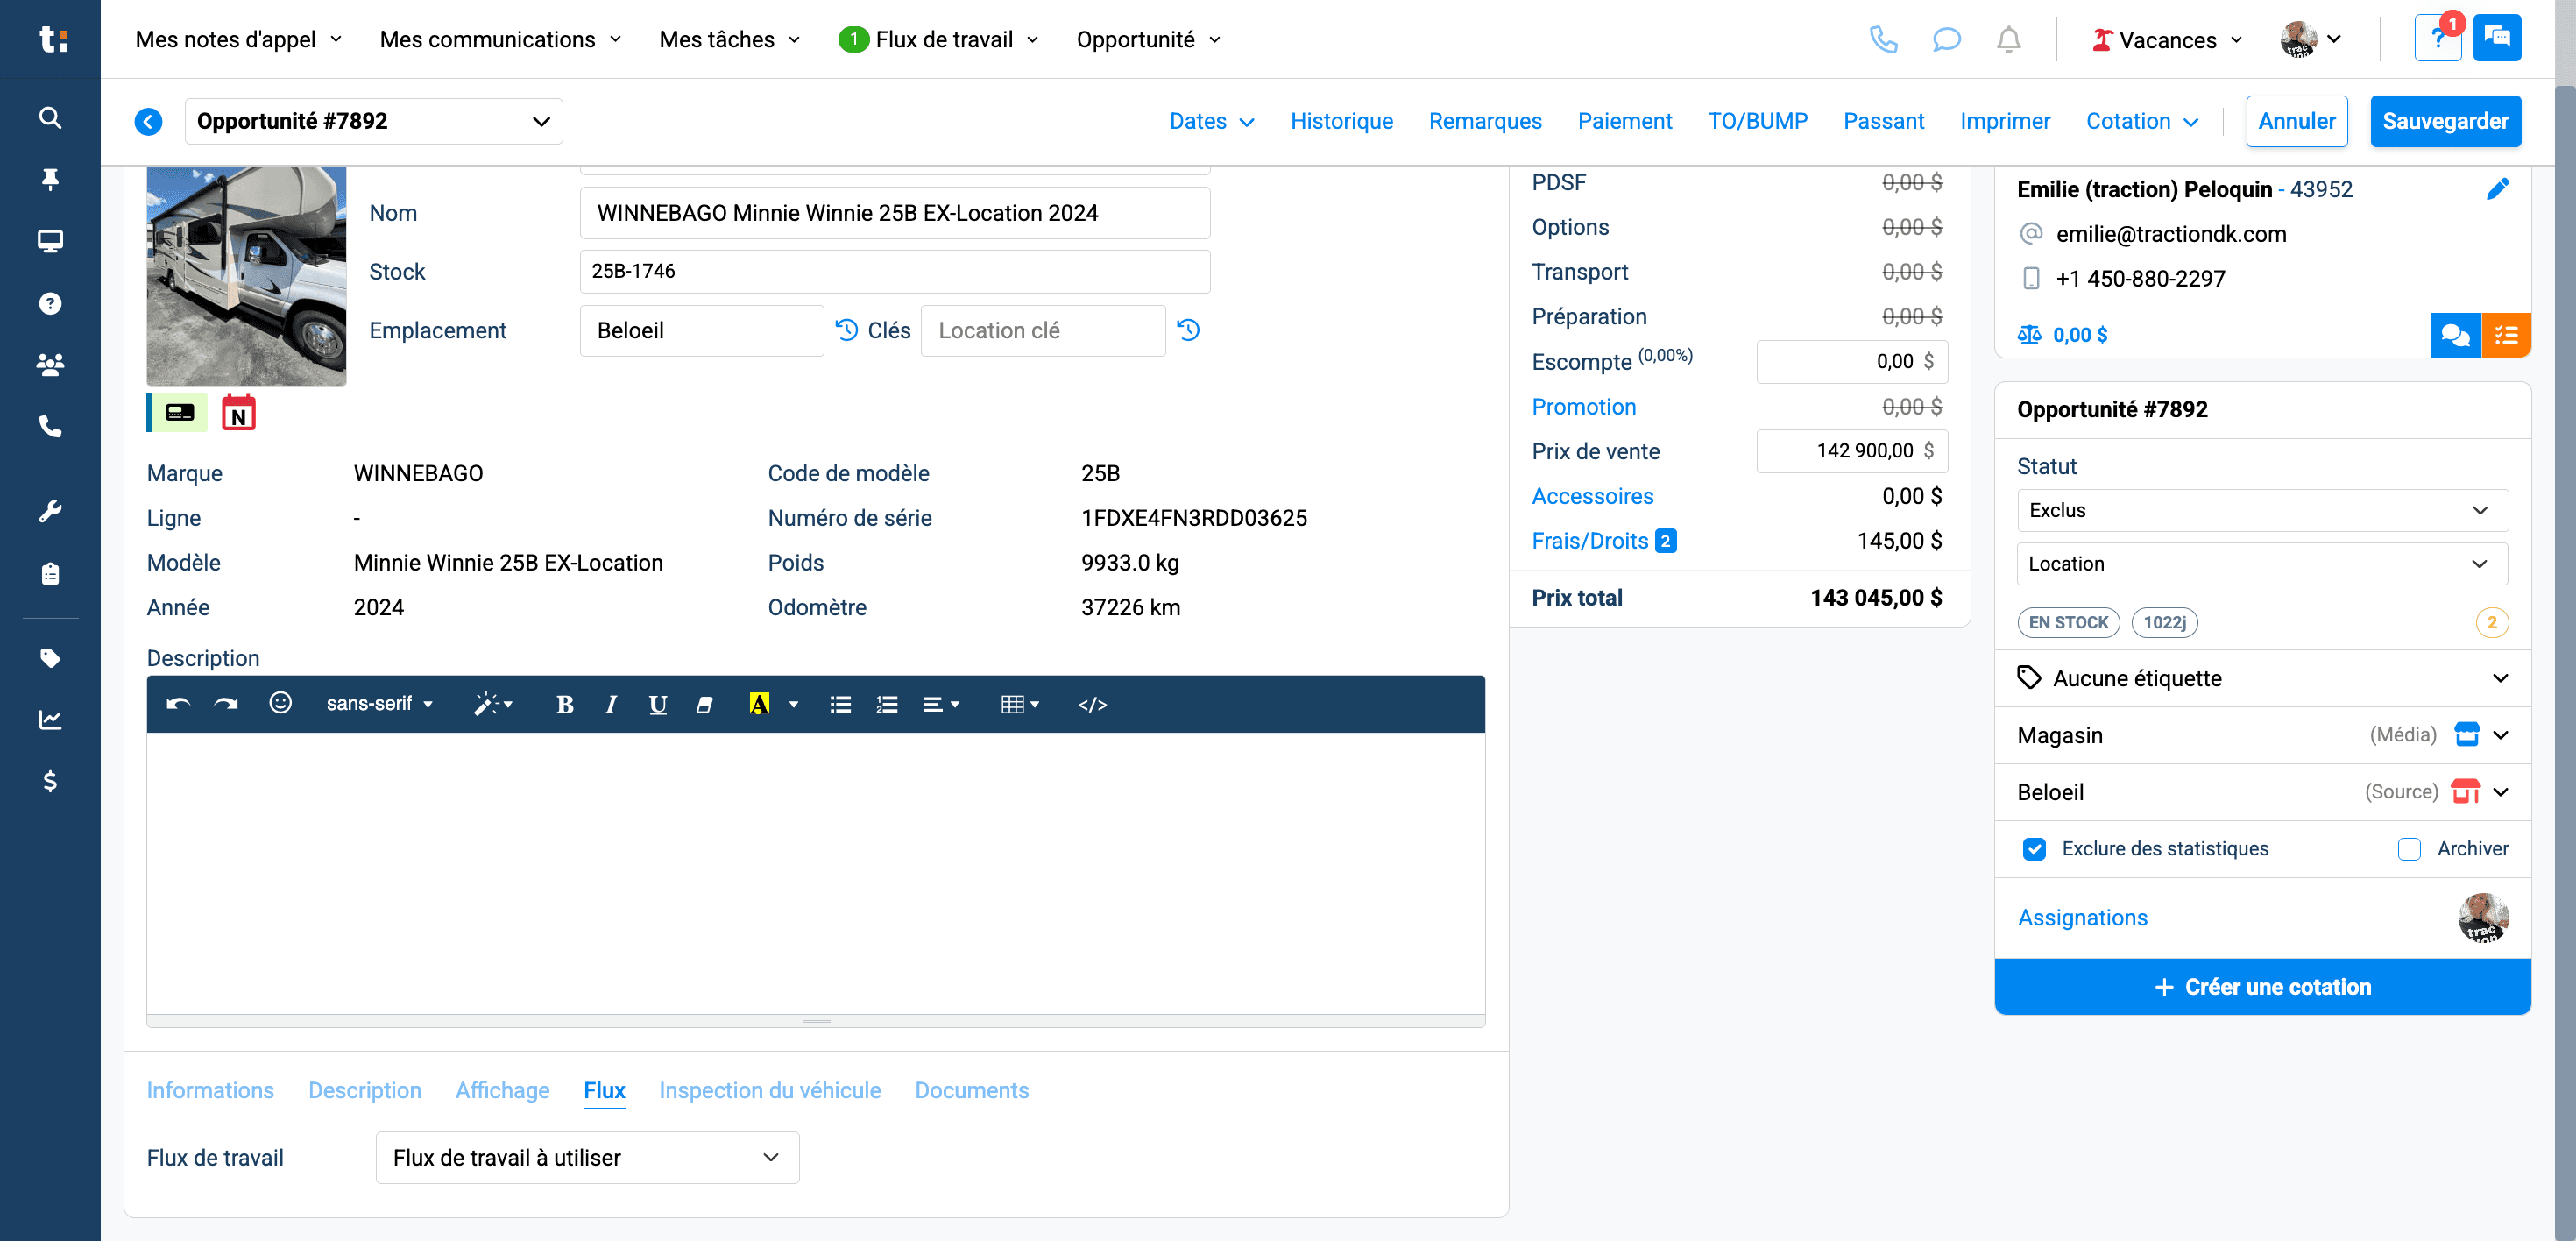Screen dimensions: 2576x1241
Task: Open highlight color picker arrow
Action: 794,704
